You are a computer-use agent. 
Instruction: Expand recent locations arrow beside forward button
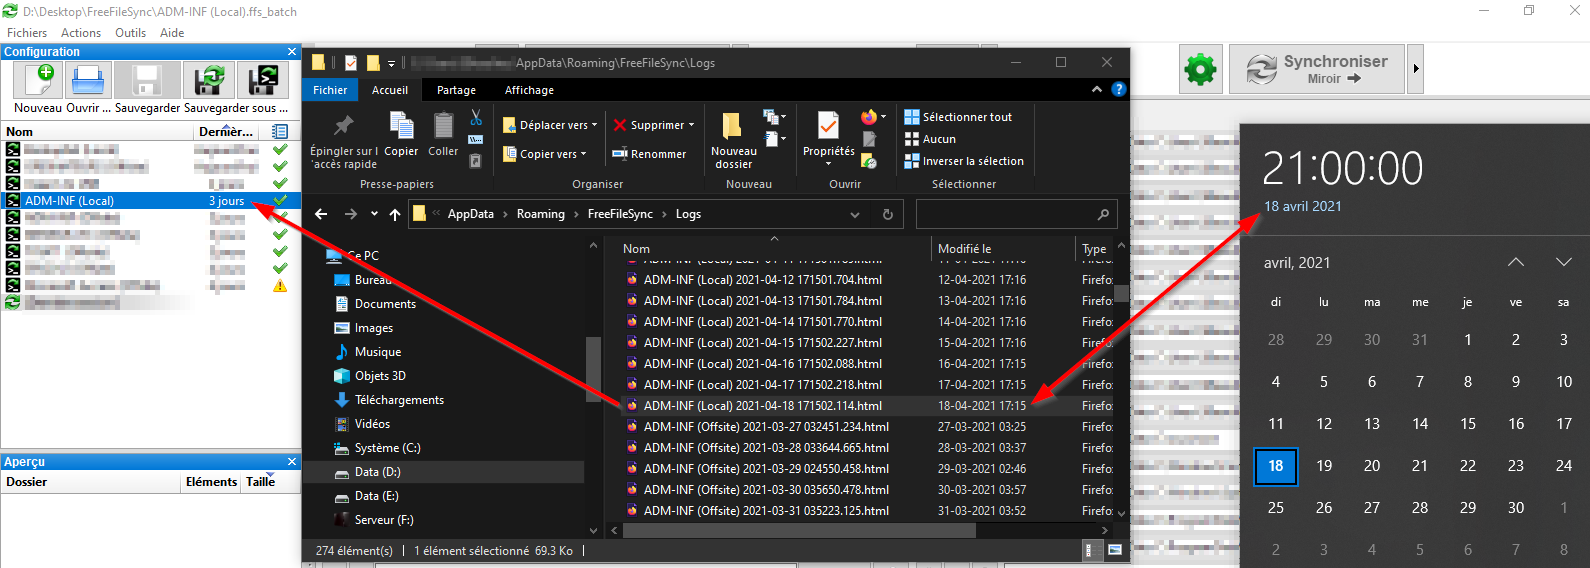tap(374, 214)
